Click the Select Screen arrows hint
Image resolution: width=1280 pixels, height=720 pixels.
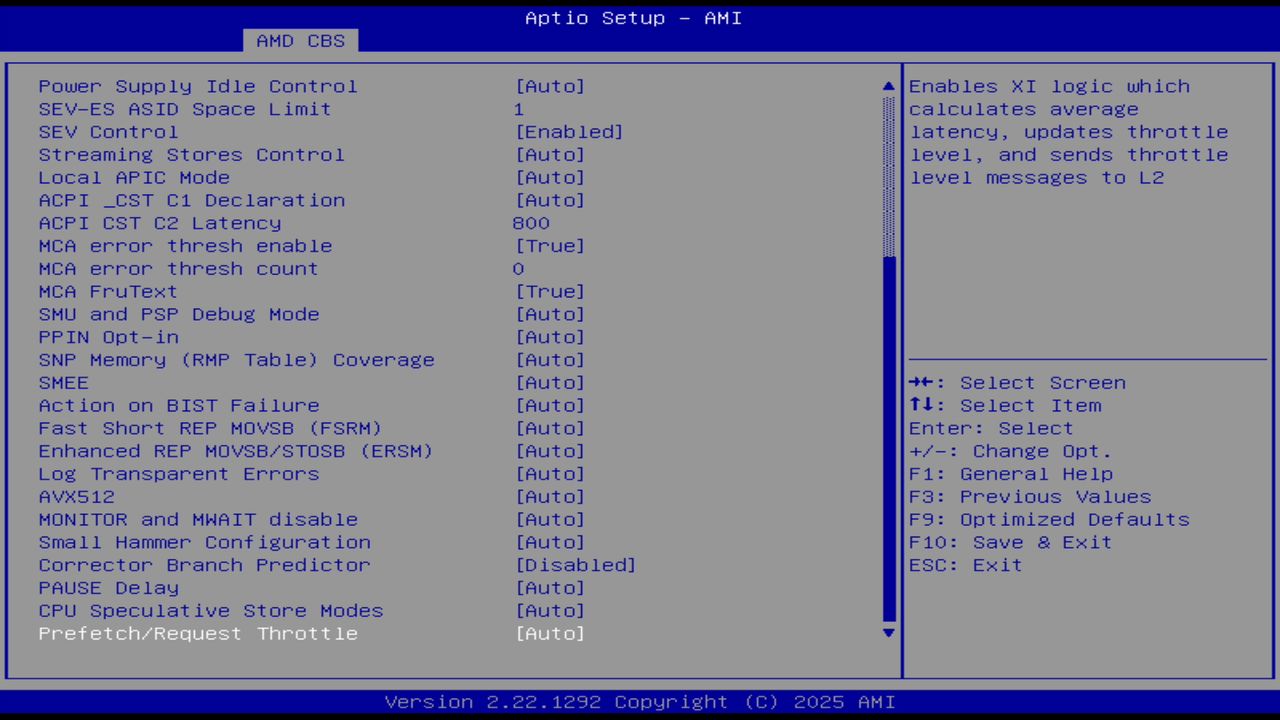coord(1017,383)
